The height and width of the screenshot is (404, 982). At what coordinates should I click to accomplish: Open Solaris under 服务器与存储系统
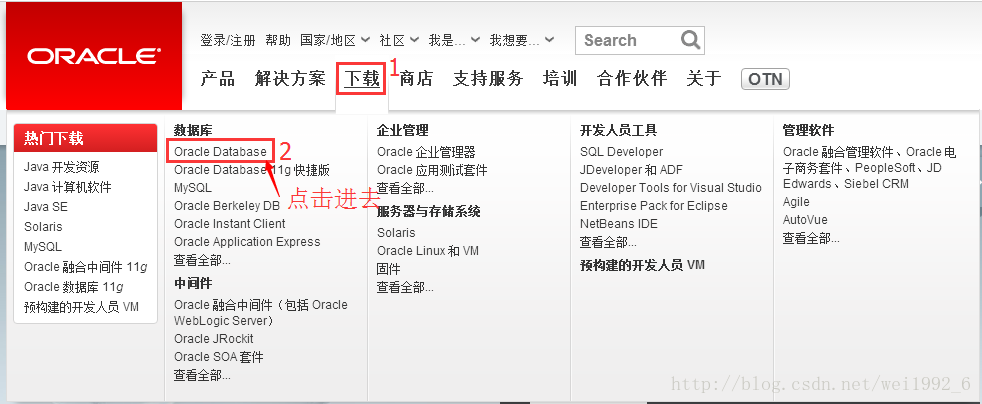pos(396,232)
